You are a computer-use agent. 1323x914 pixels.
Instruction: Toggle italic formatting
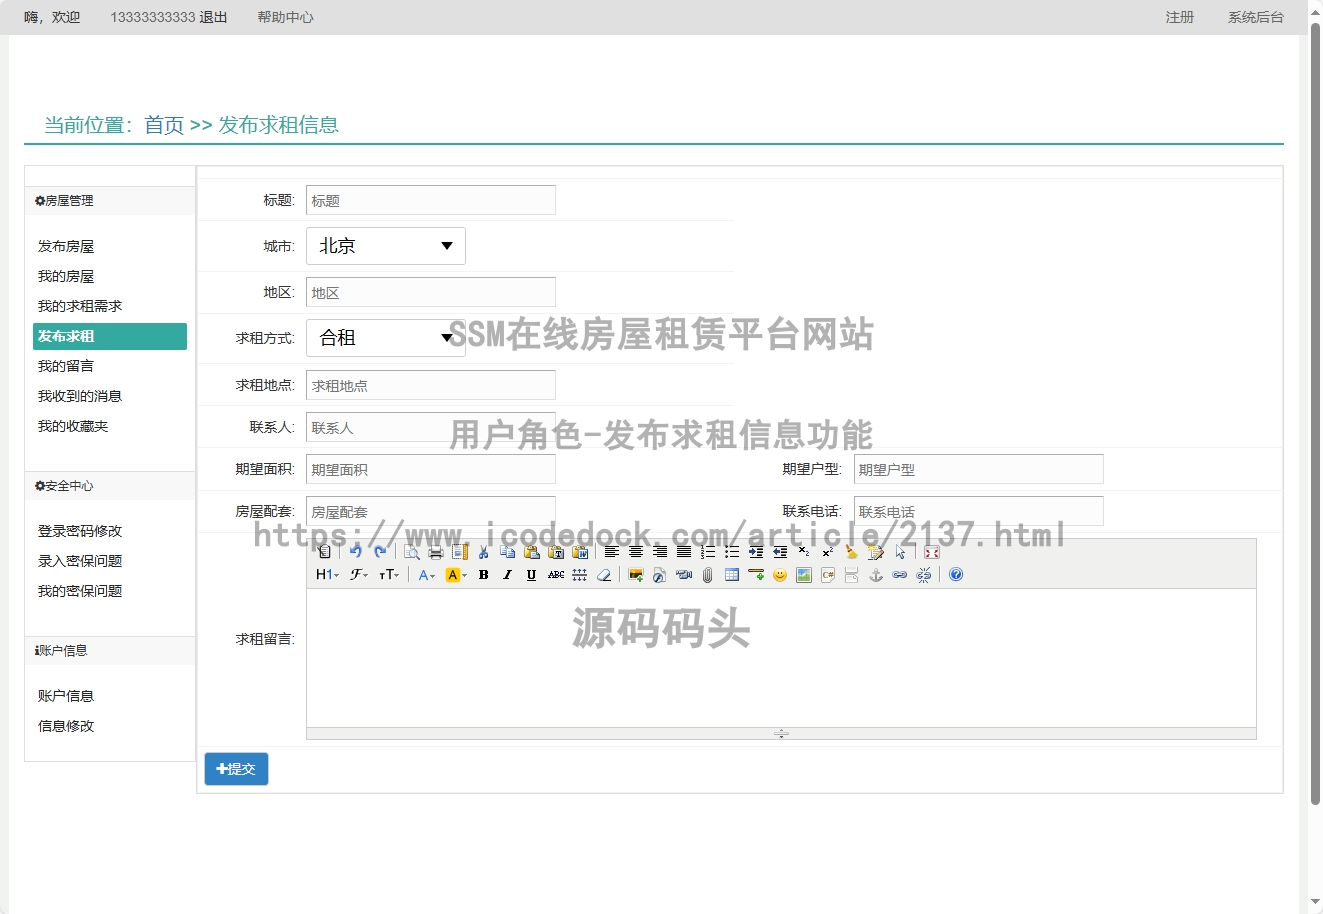click(507, 575)
